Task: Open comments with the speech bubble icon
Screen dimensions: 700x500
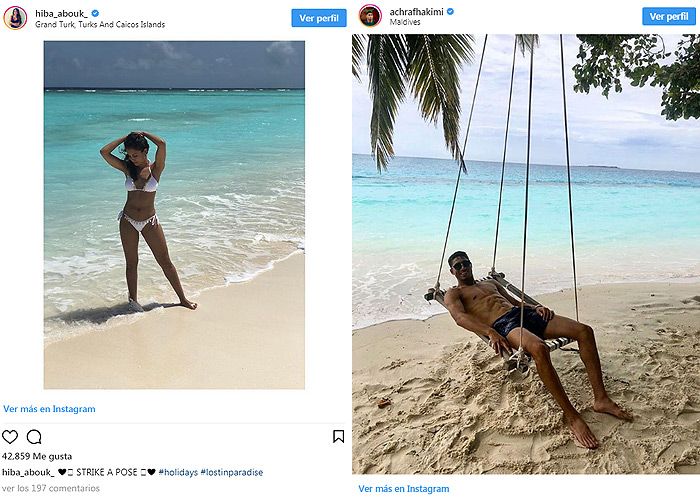Action: pyautogui.click(x=34, y=437)
